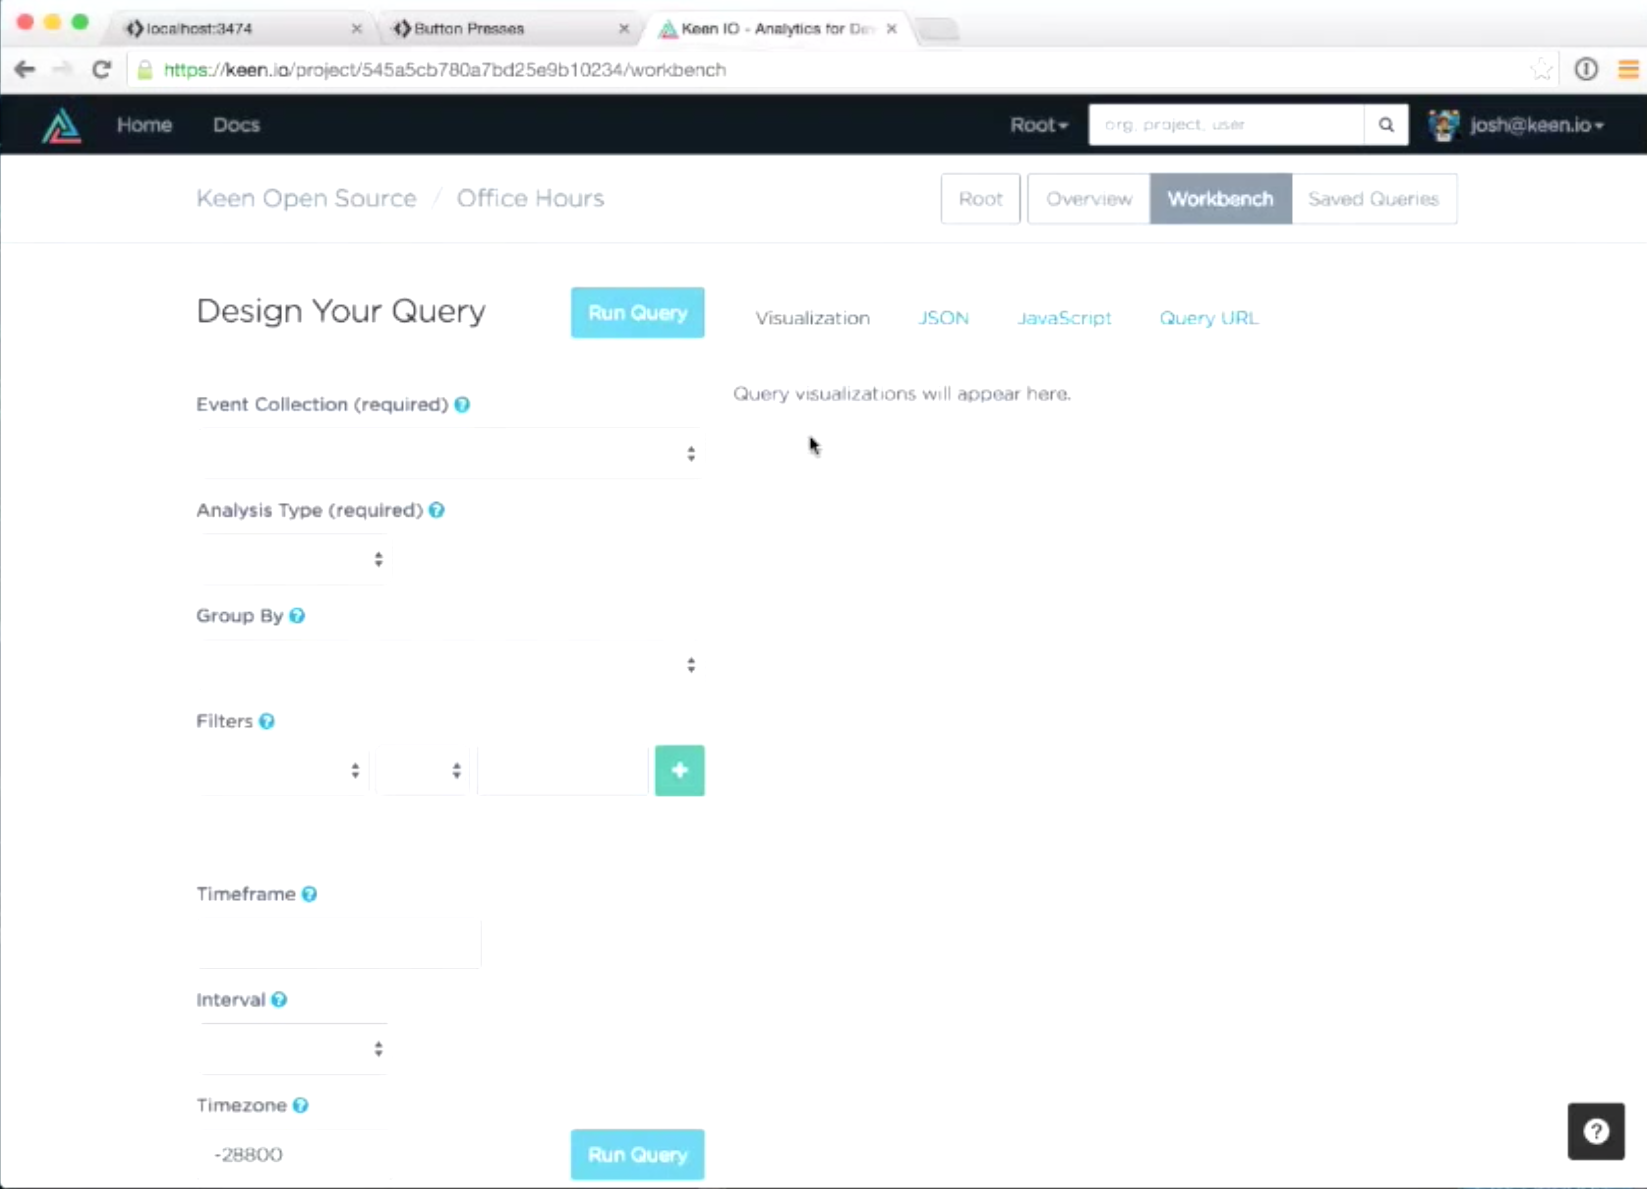Viewport: 1647px width, 1189px height.
Task: Select the Visualization tab
Action: tap(812, 318)
